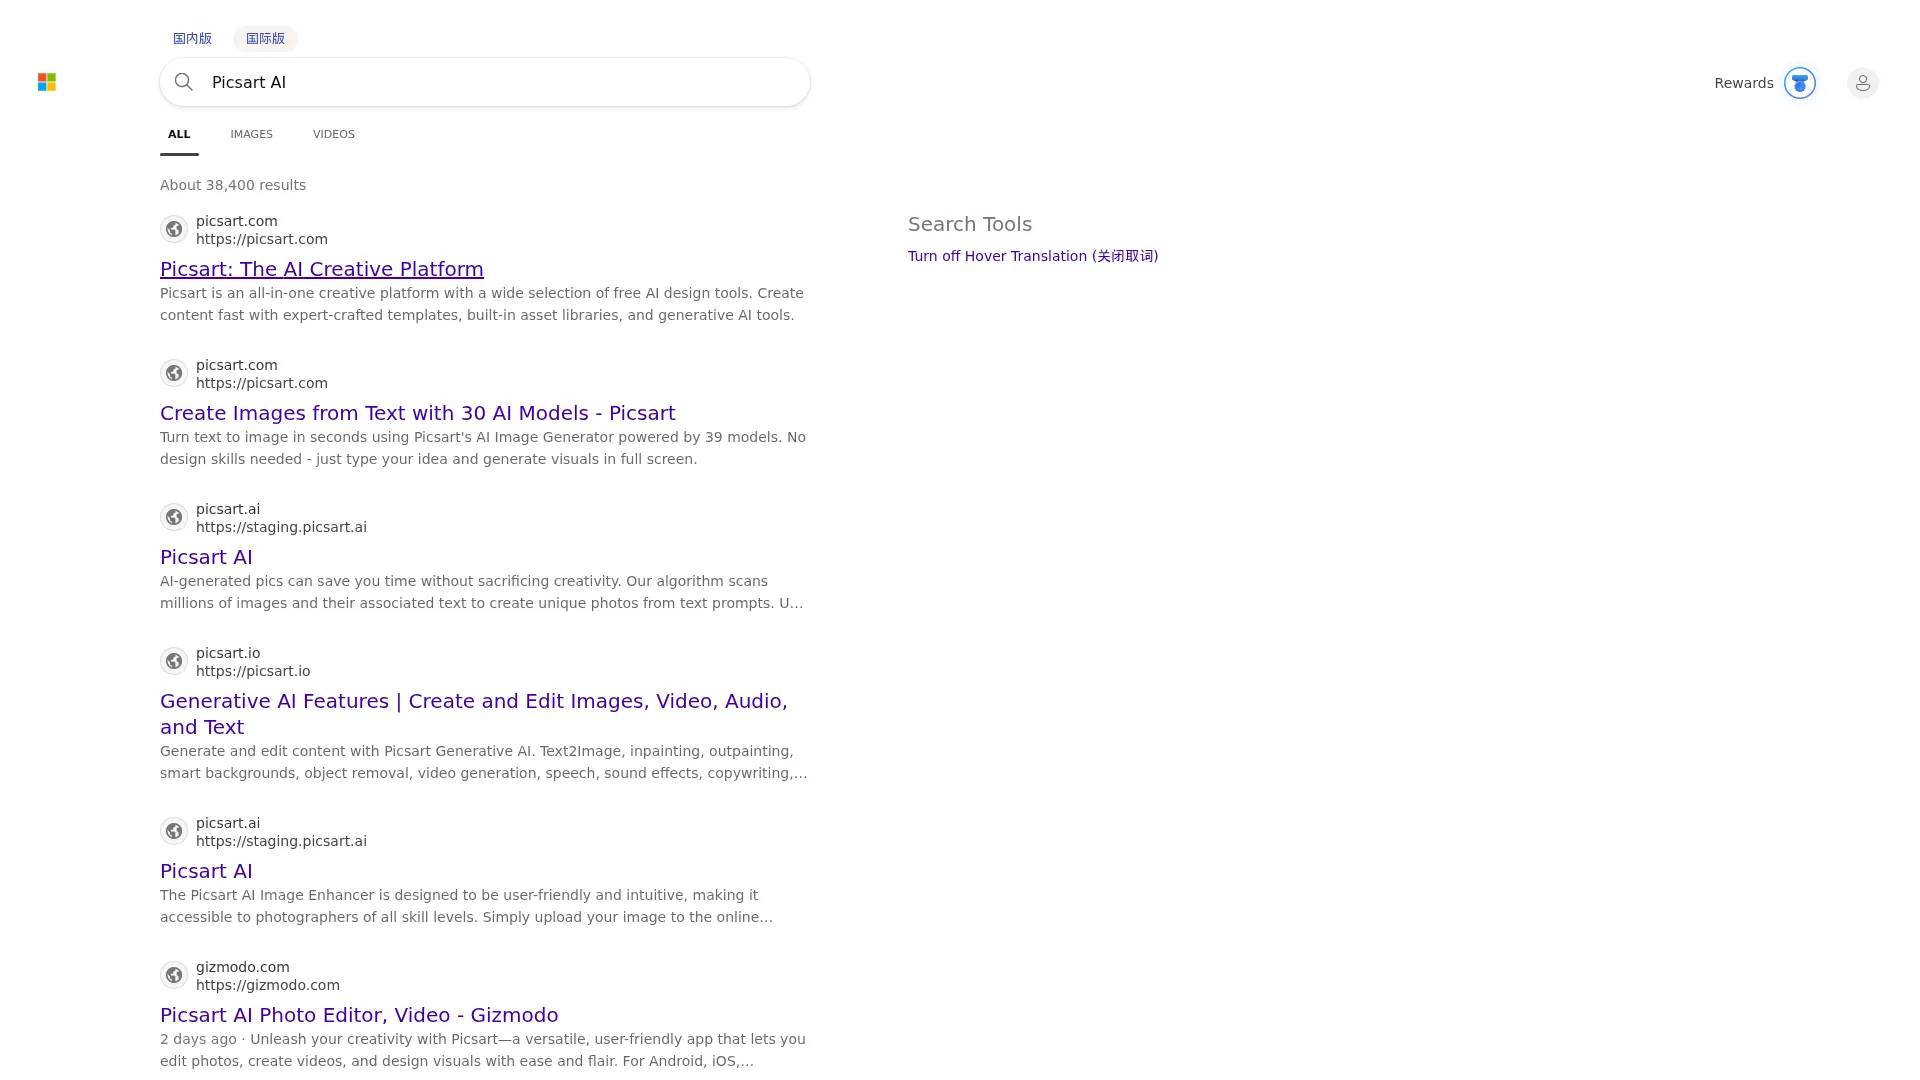Switch to the IMAGES tab

point(251,134)
